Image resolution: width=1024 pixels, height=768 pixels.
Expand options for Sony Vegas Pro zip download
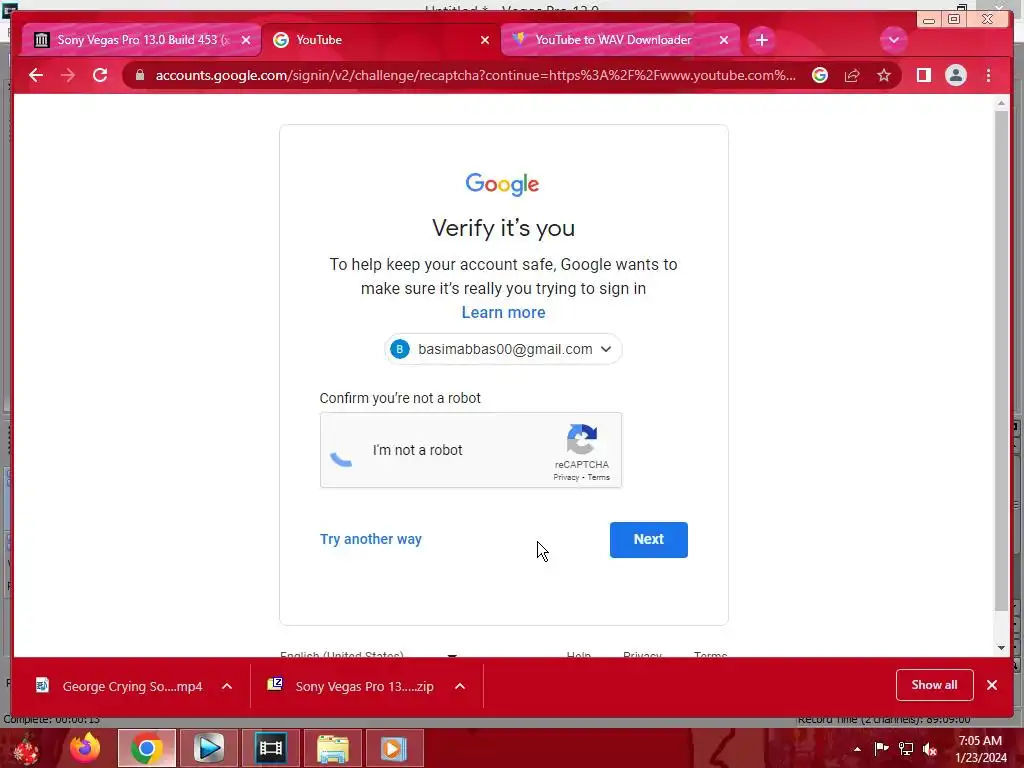point(460,686)
